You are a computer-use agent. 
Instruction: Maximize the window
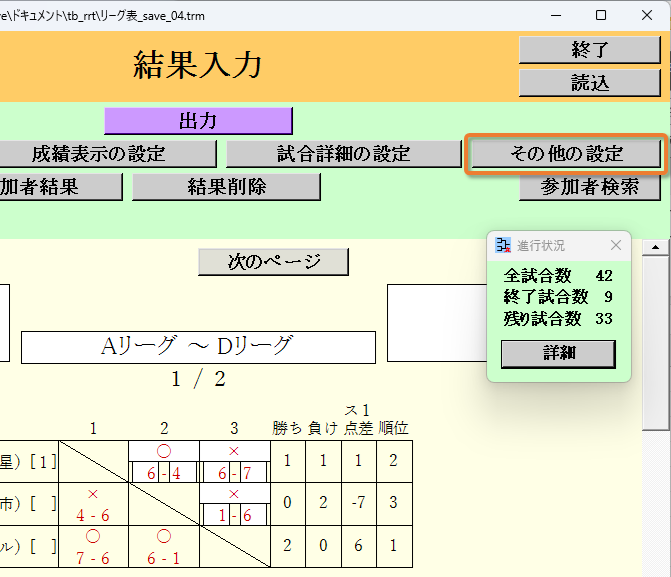click(601, 15)
